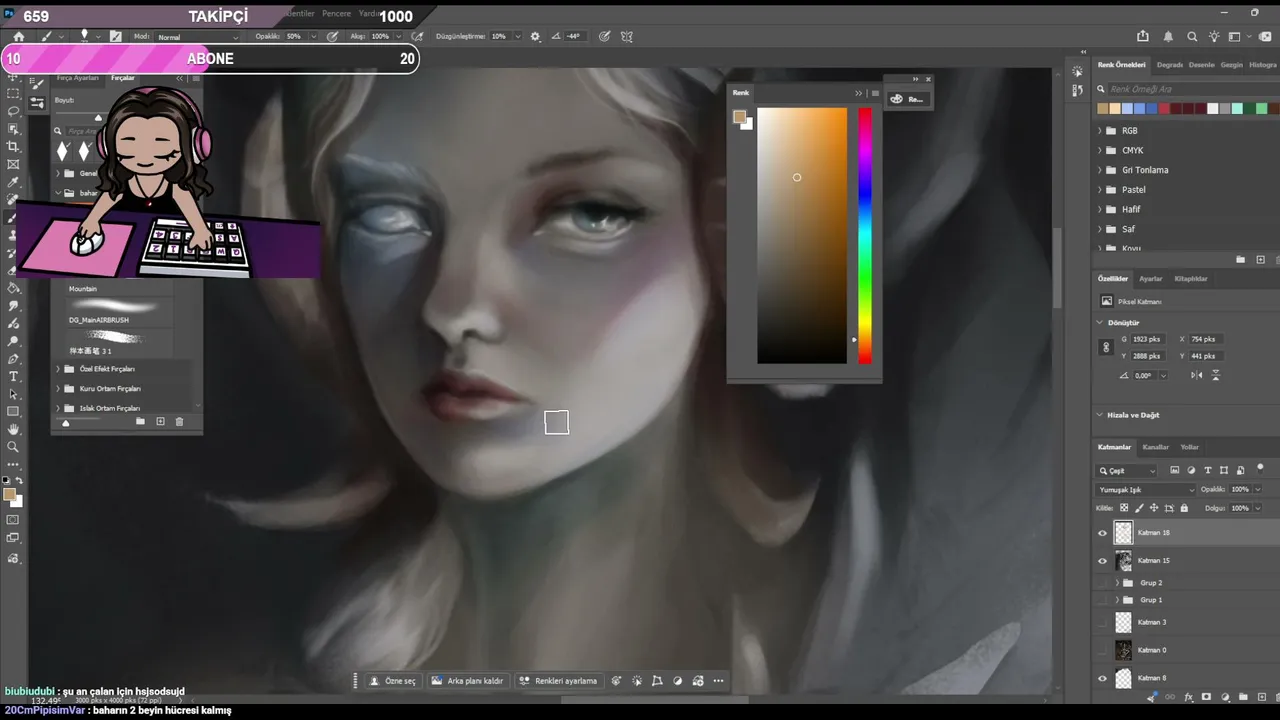This screenshot has height=720, width=1280.
Task: Click the Özne seç button
Action: [392, 681]
